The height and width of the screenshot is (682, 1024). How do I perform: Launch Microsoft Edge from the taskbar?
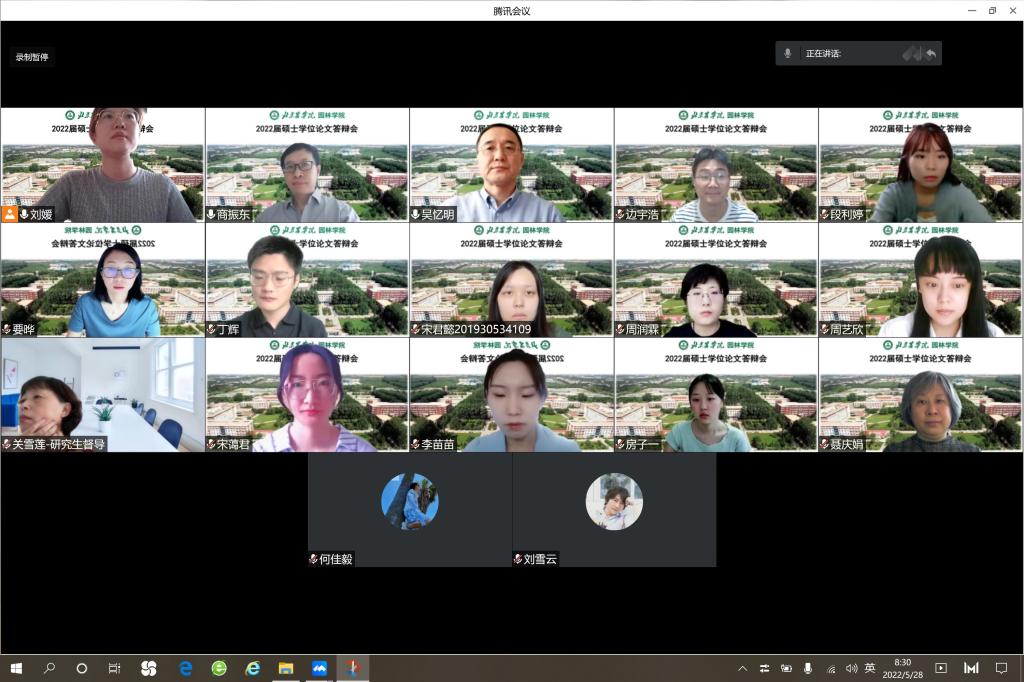[x=185, y=668]
